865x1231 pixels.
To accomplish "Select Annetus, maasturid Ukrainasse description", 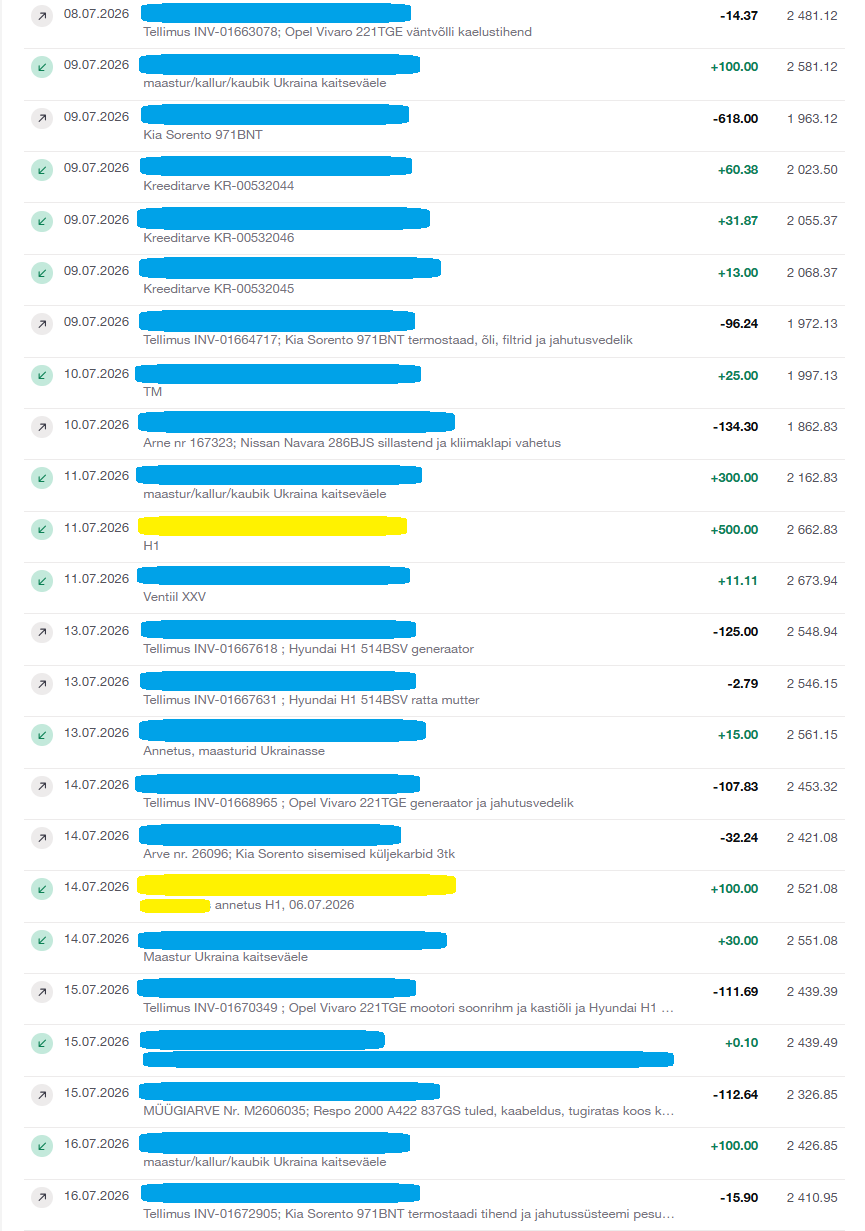I will tap(234, 751).
